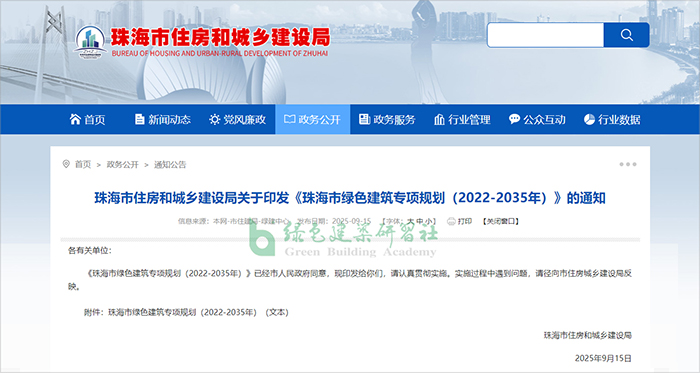Viewport: 700px width, 373px height.
Task: Click the search input box
Action: 546,35
